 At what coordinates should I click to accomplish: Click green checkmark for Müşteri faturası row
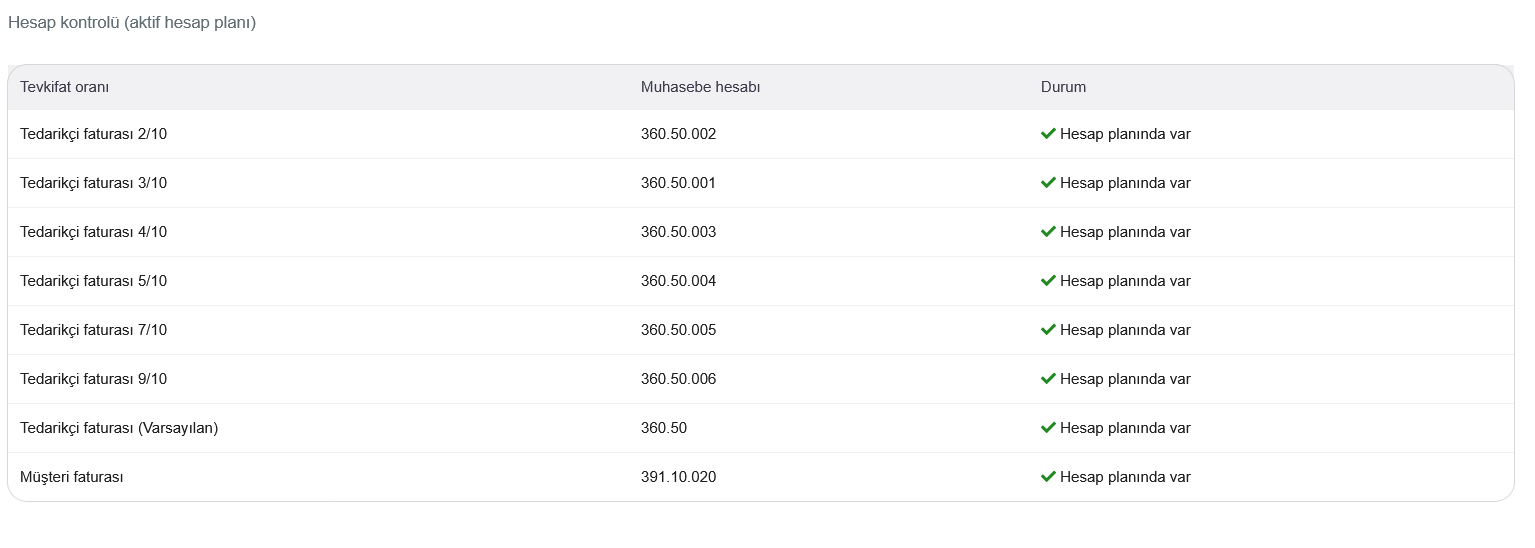point(1048,477)
